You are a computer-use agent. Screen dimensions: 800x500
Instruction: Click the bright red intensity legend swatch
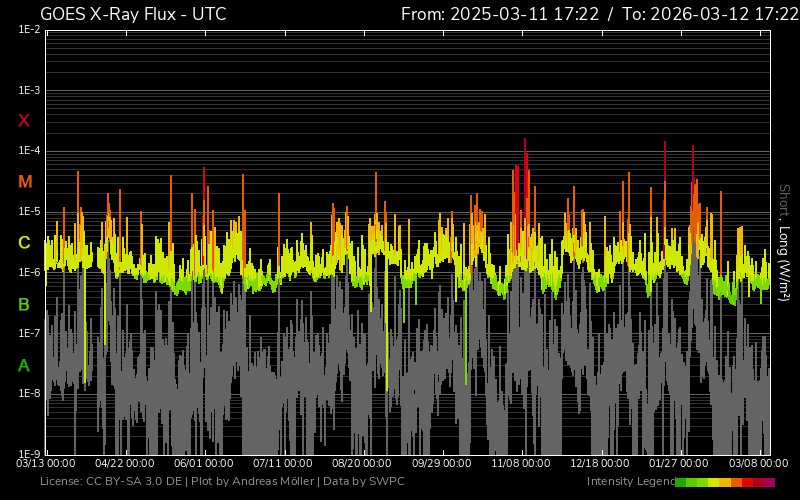(747, 483)
